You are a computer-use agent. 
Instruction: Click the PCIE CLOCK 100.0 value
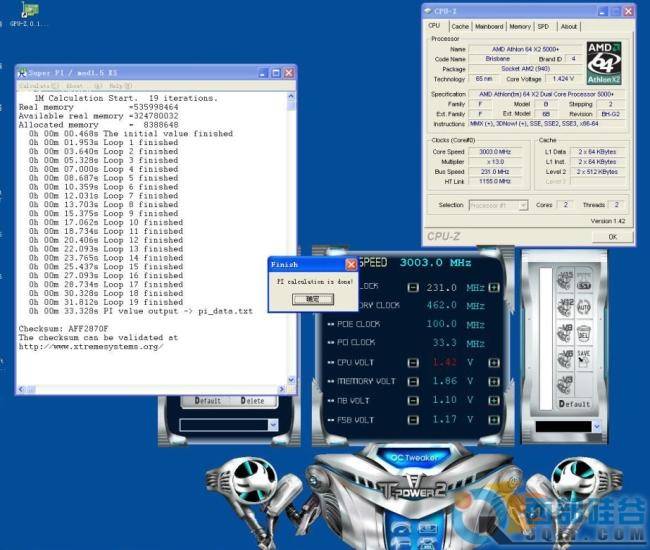pyautogui.click(x=441, y=324)
